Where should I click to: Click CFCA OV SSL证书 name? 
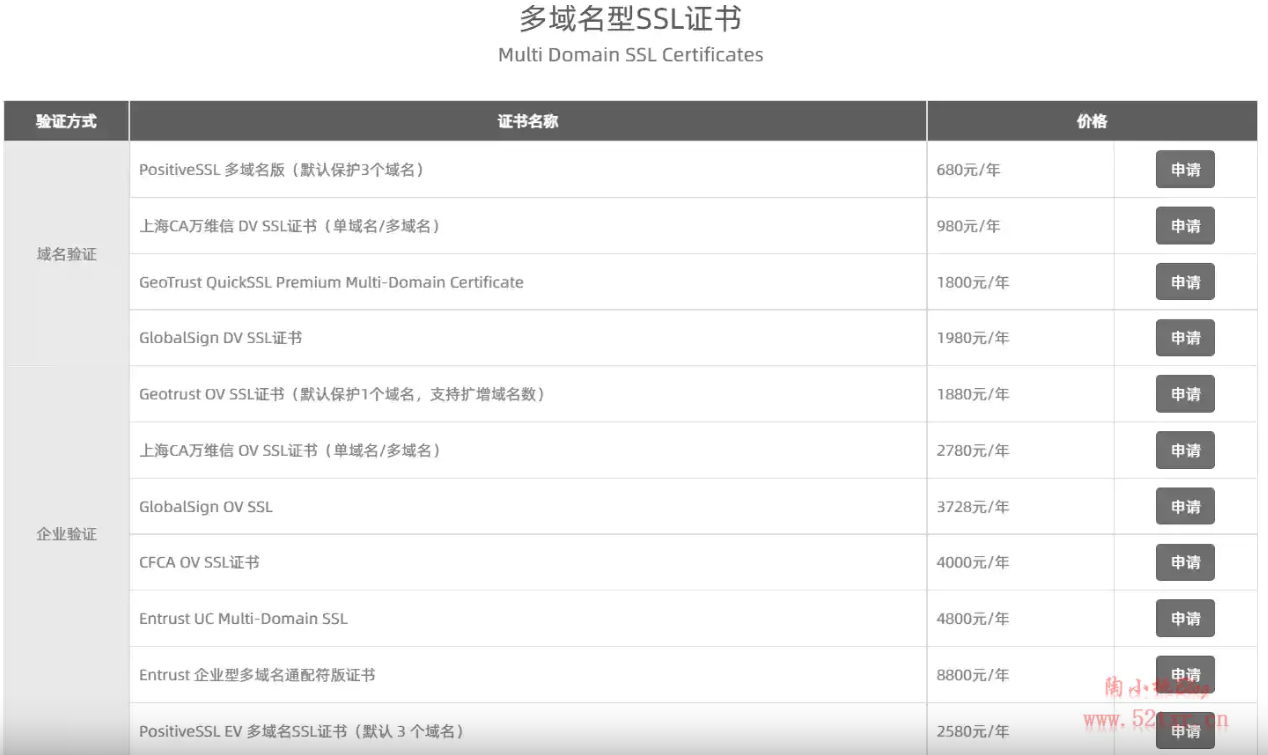199,562
